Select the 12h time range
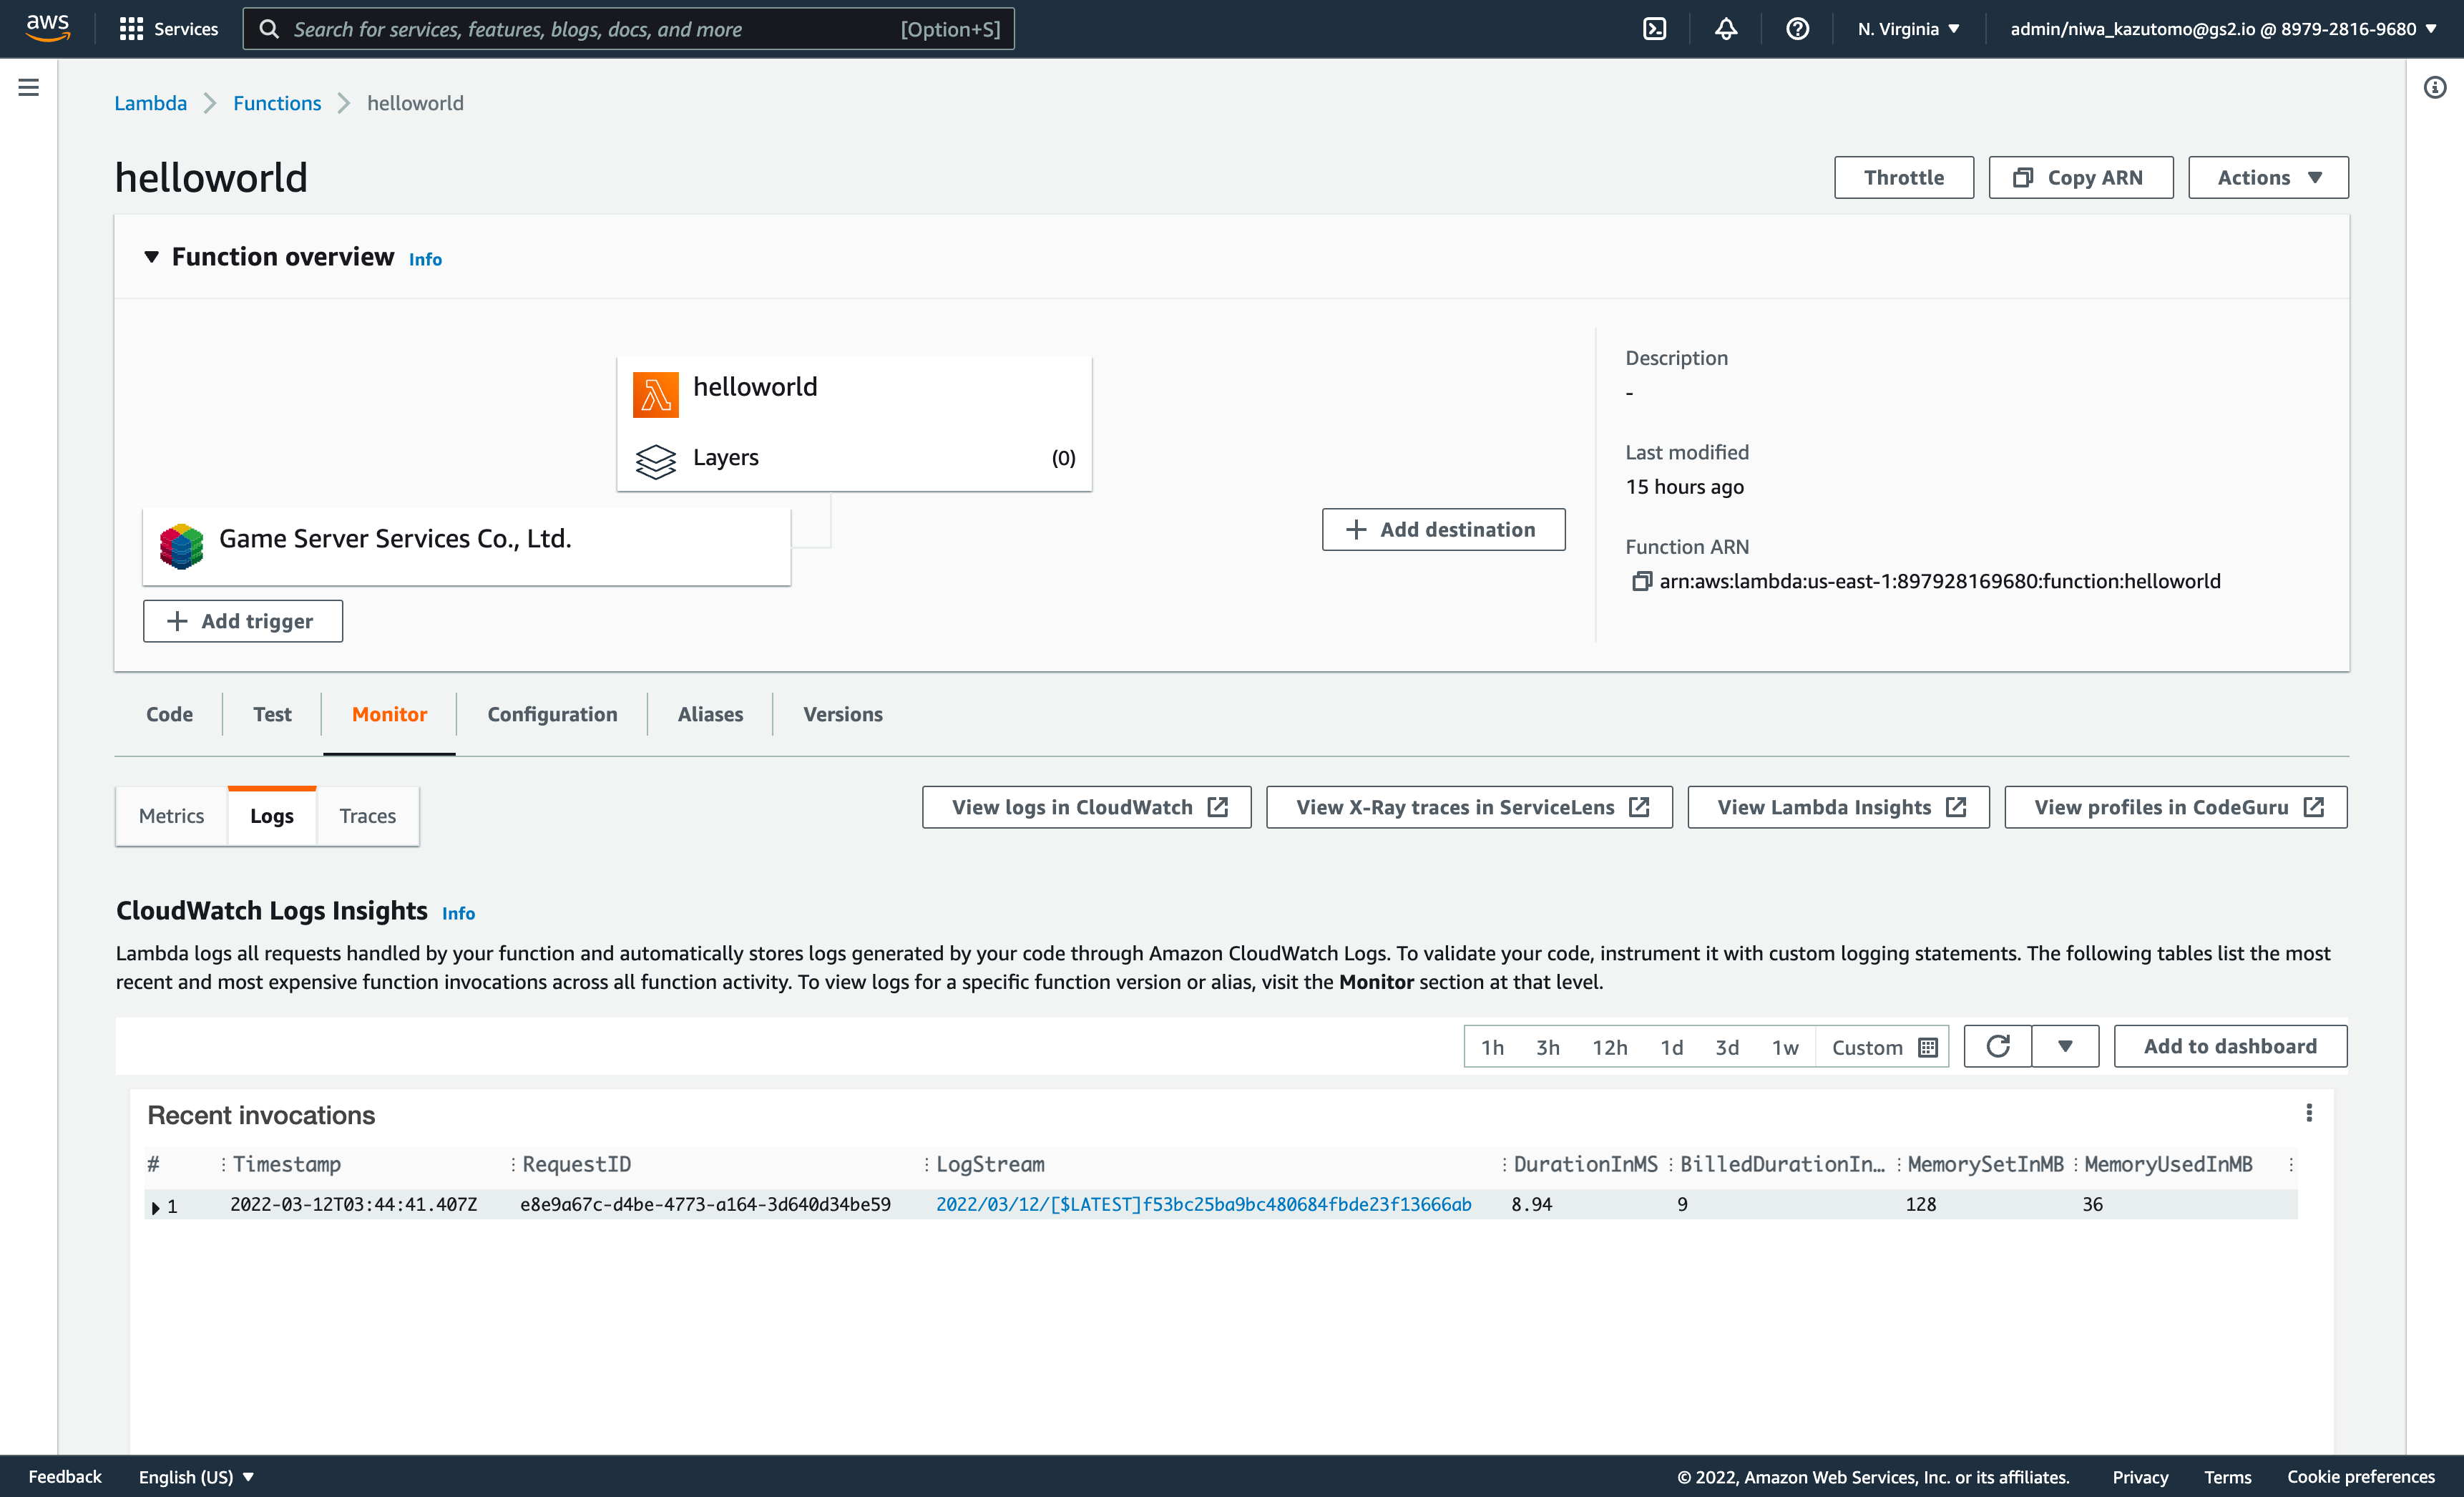2464x1497 pixels. pos(1610,1047)
